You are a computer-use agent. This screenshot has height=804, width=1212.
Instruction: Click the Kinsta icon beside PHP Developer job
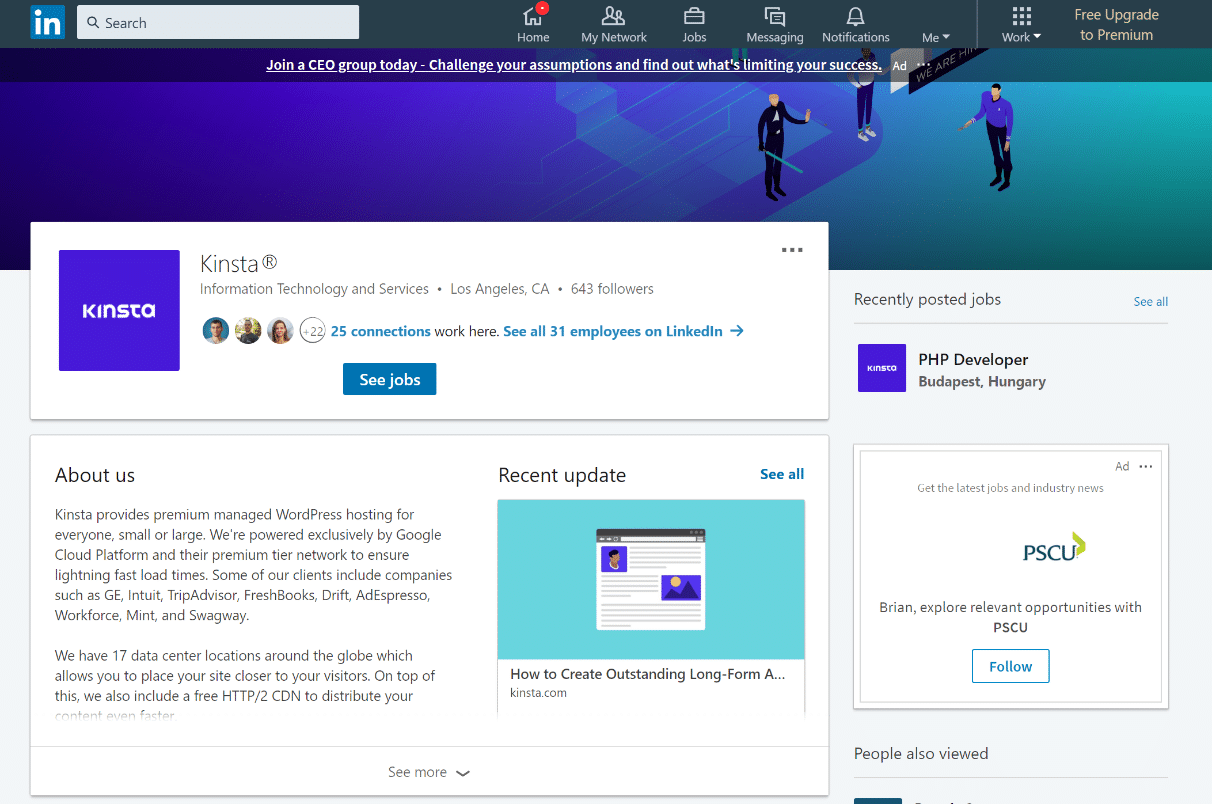click(x=881, y=368)
